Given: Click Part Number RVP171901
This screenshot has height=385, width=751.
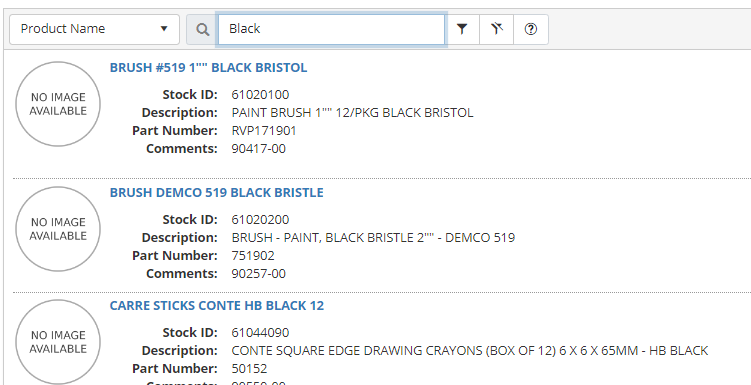Looking at the screenshot, I should pos(264,130).
